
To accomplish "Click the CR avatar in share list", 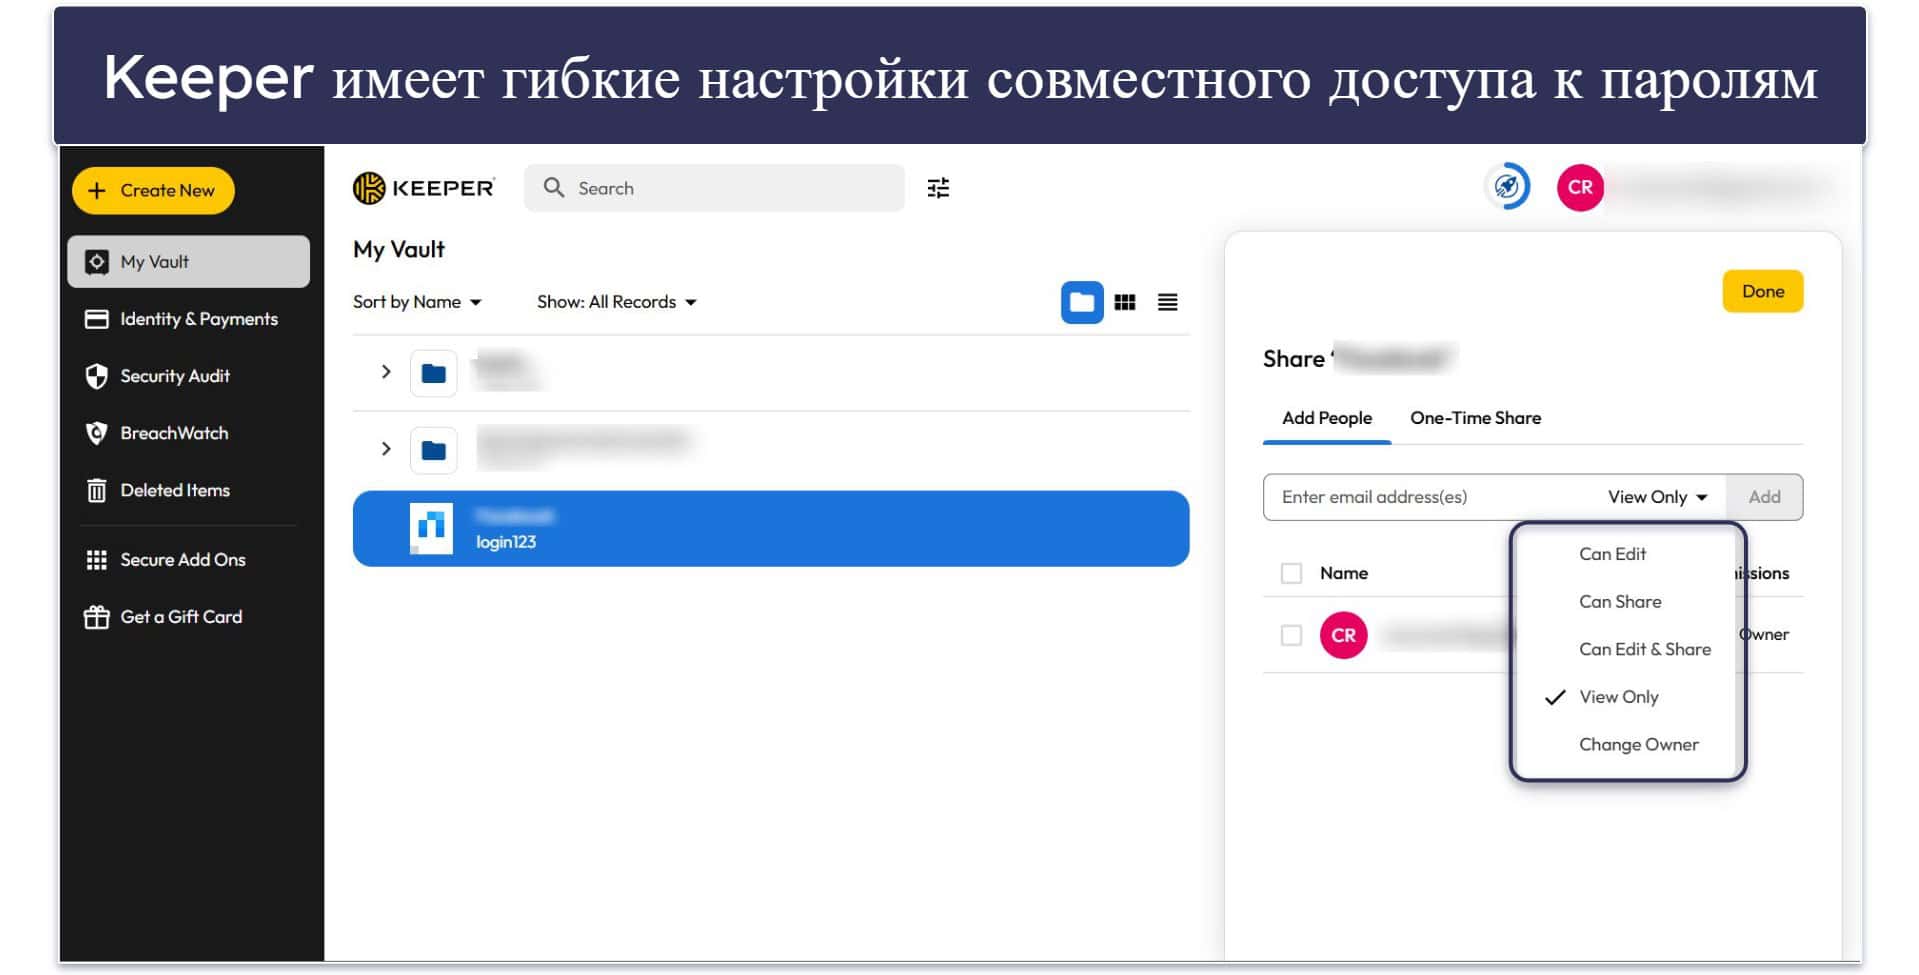I will point(1343,635).
